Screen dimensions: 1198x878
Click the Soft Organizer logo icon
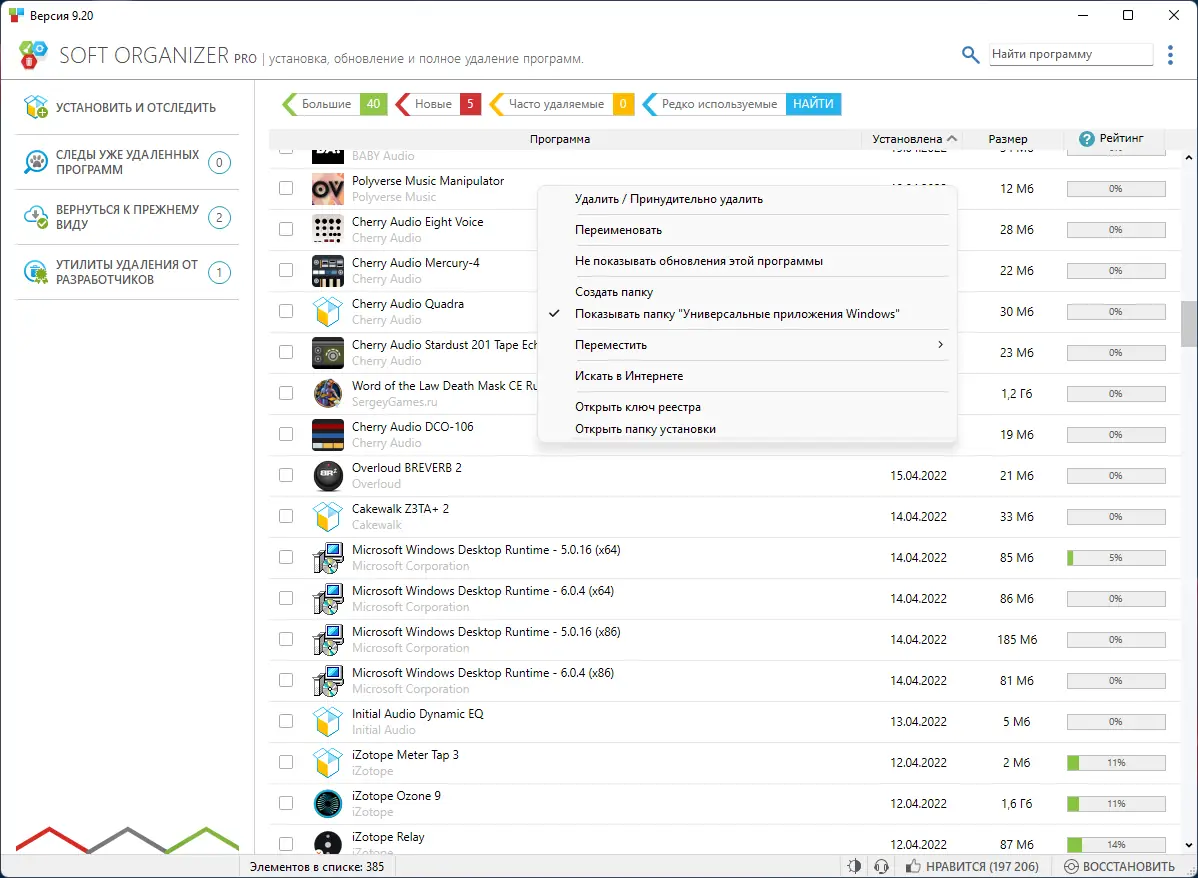click(x=33, y=55)
